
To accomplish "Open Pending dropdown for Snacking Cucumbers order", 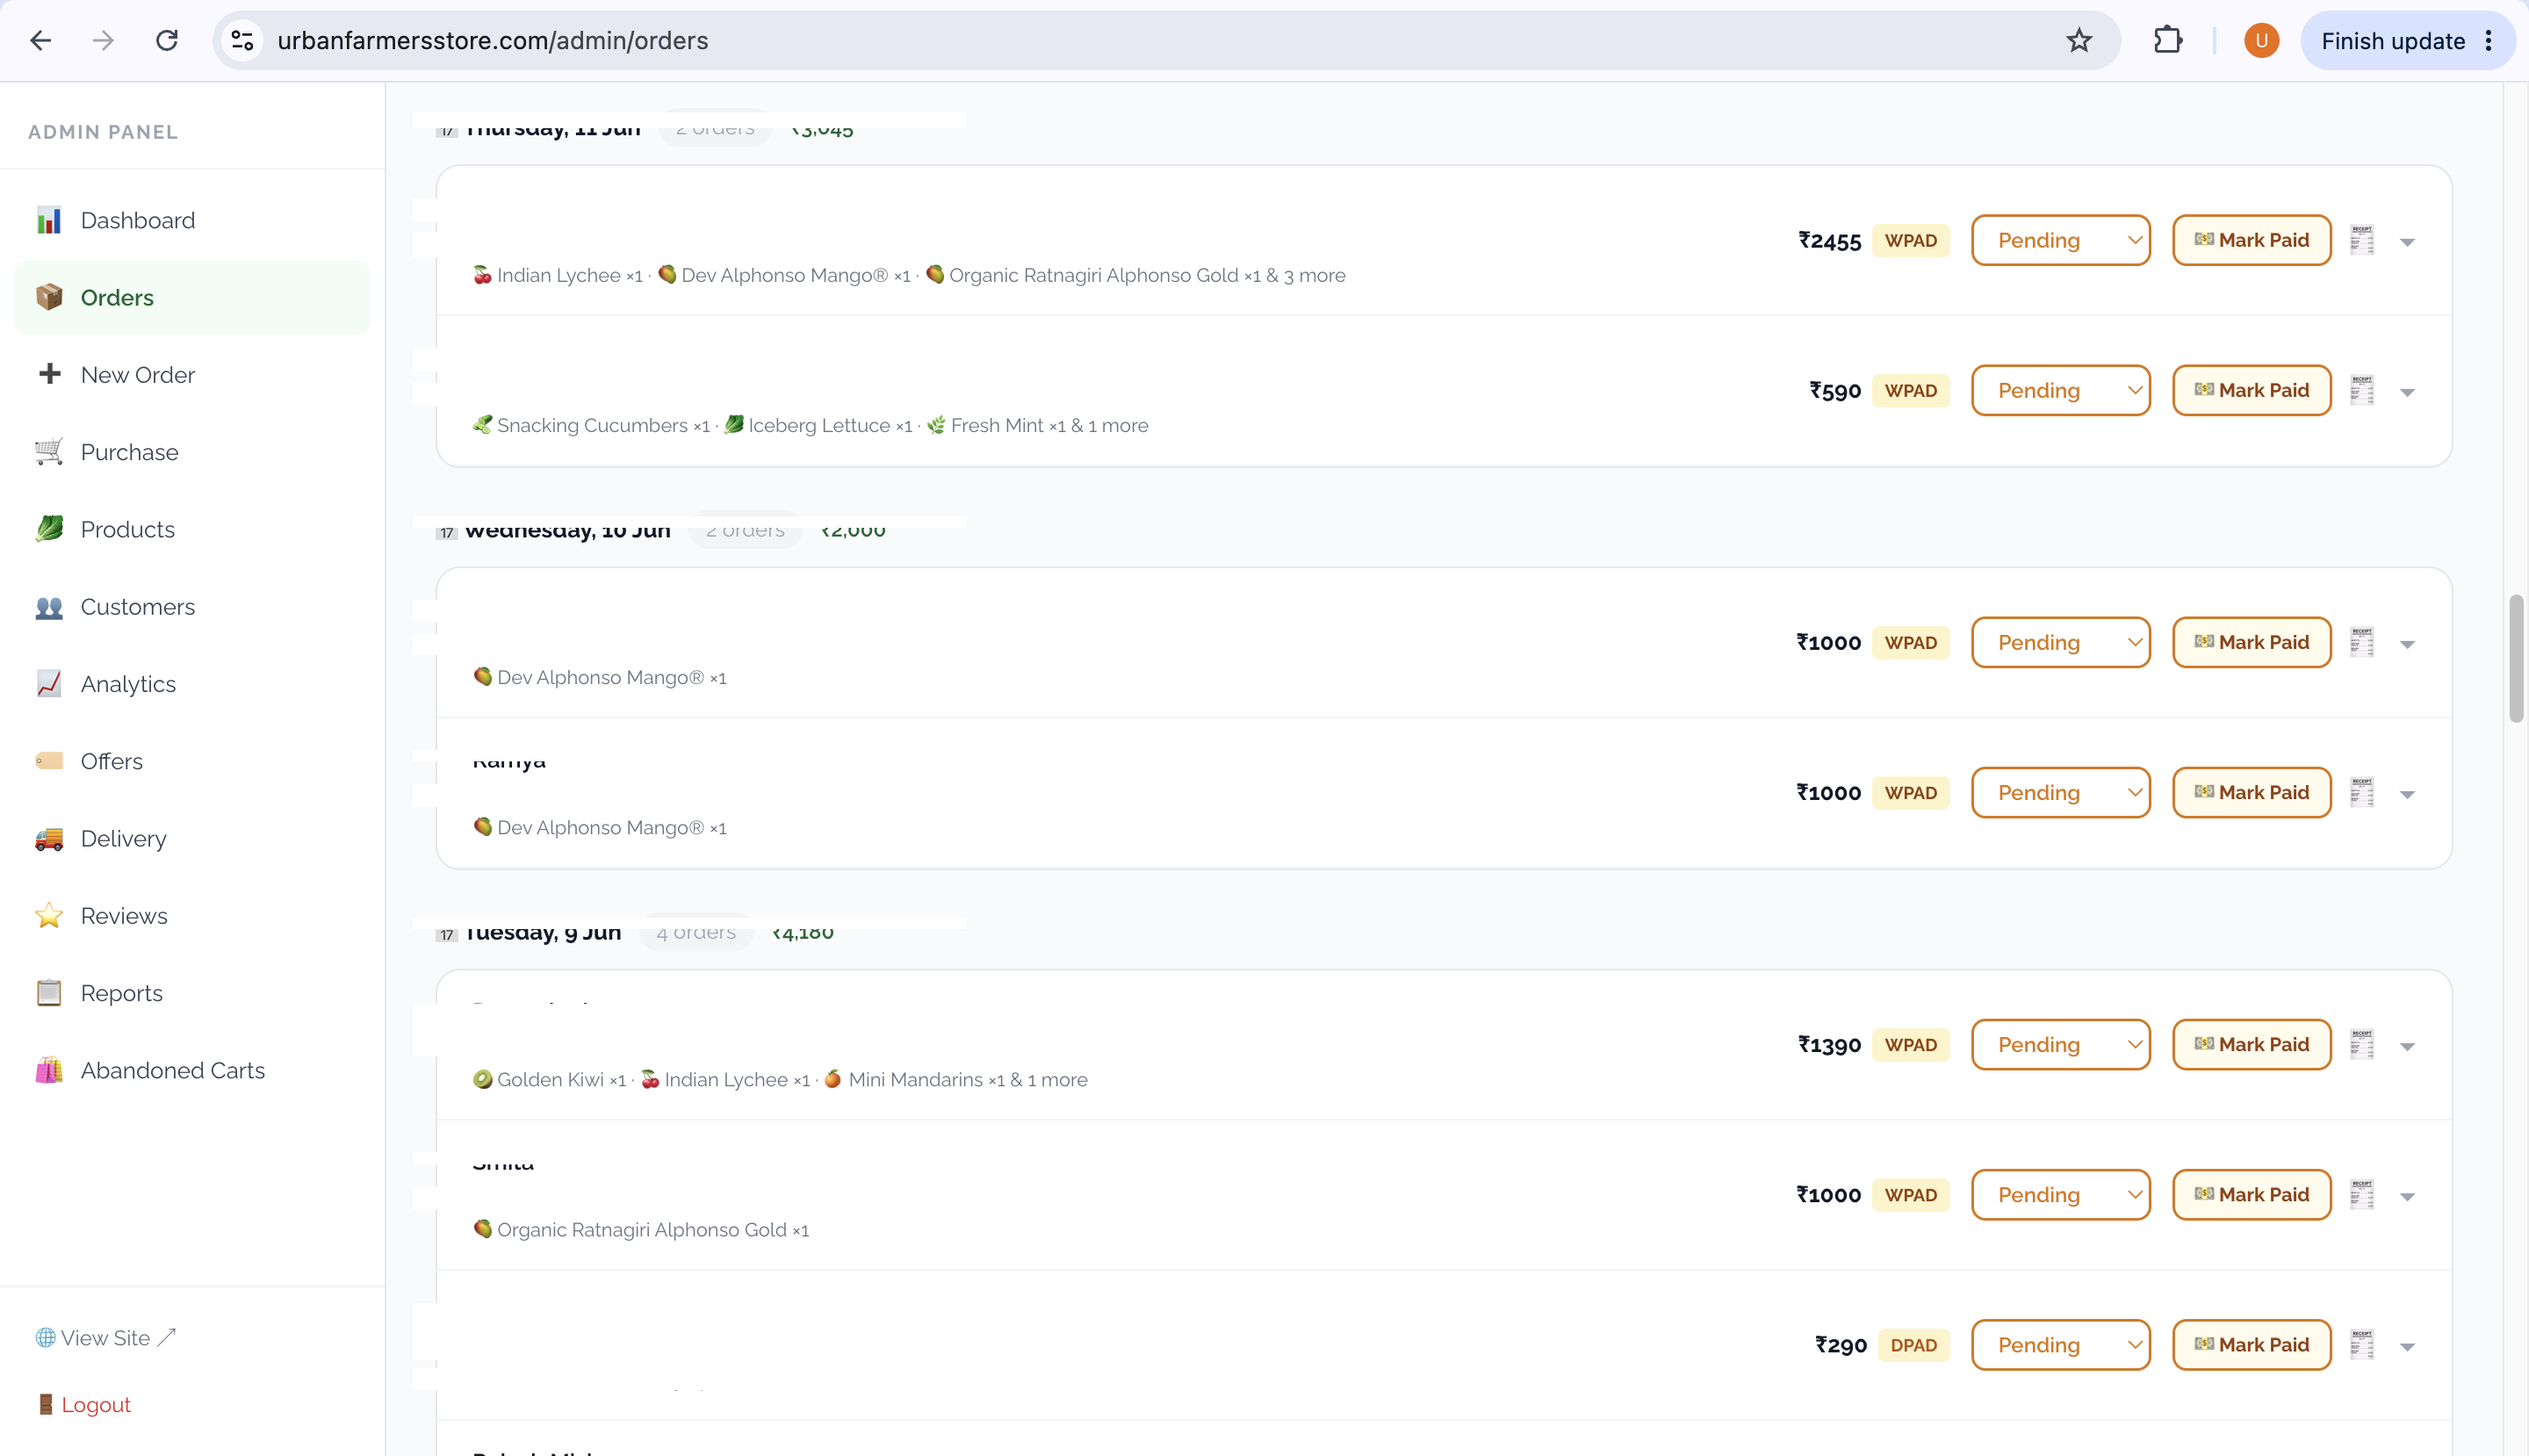I will click(x=2061, y=390).
